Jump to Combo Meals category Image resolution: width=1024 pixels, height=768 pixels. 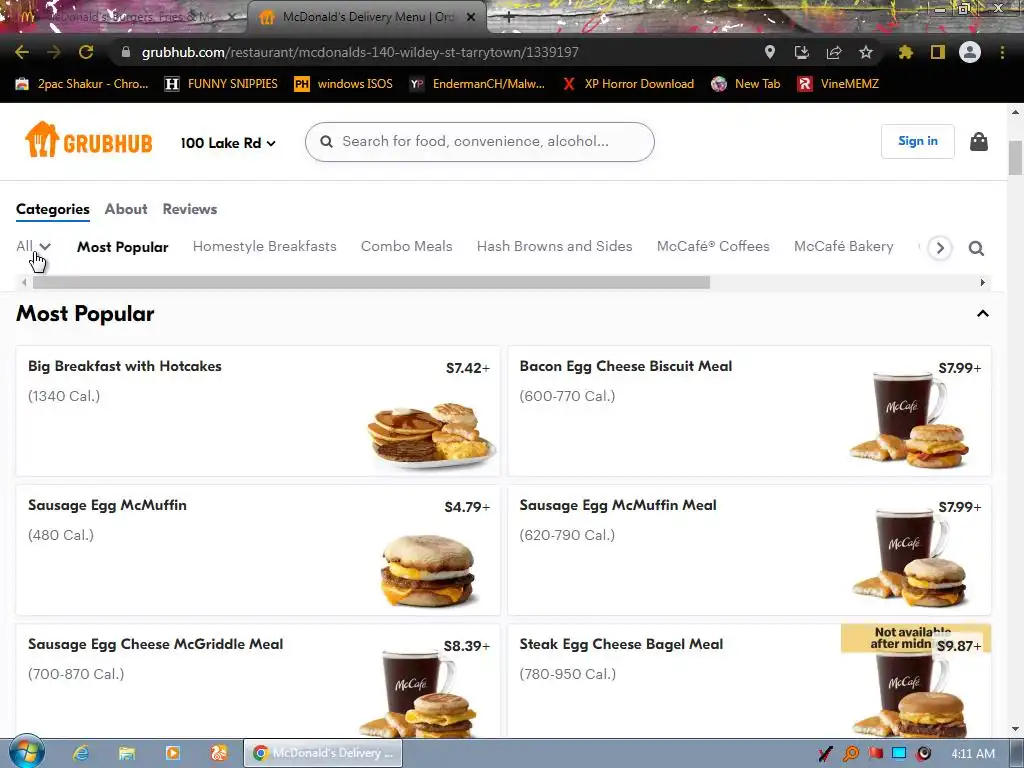click(407, 246)
